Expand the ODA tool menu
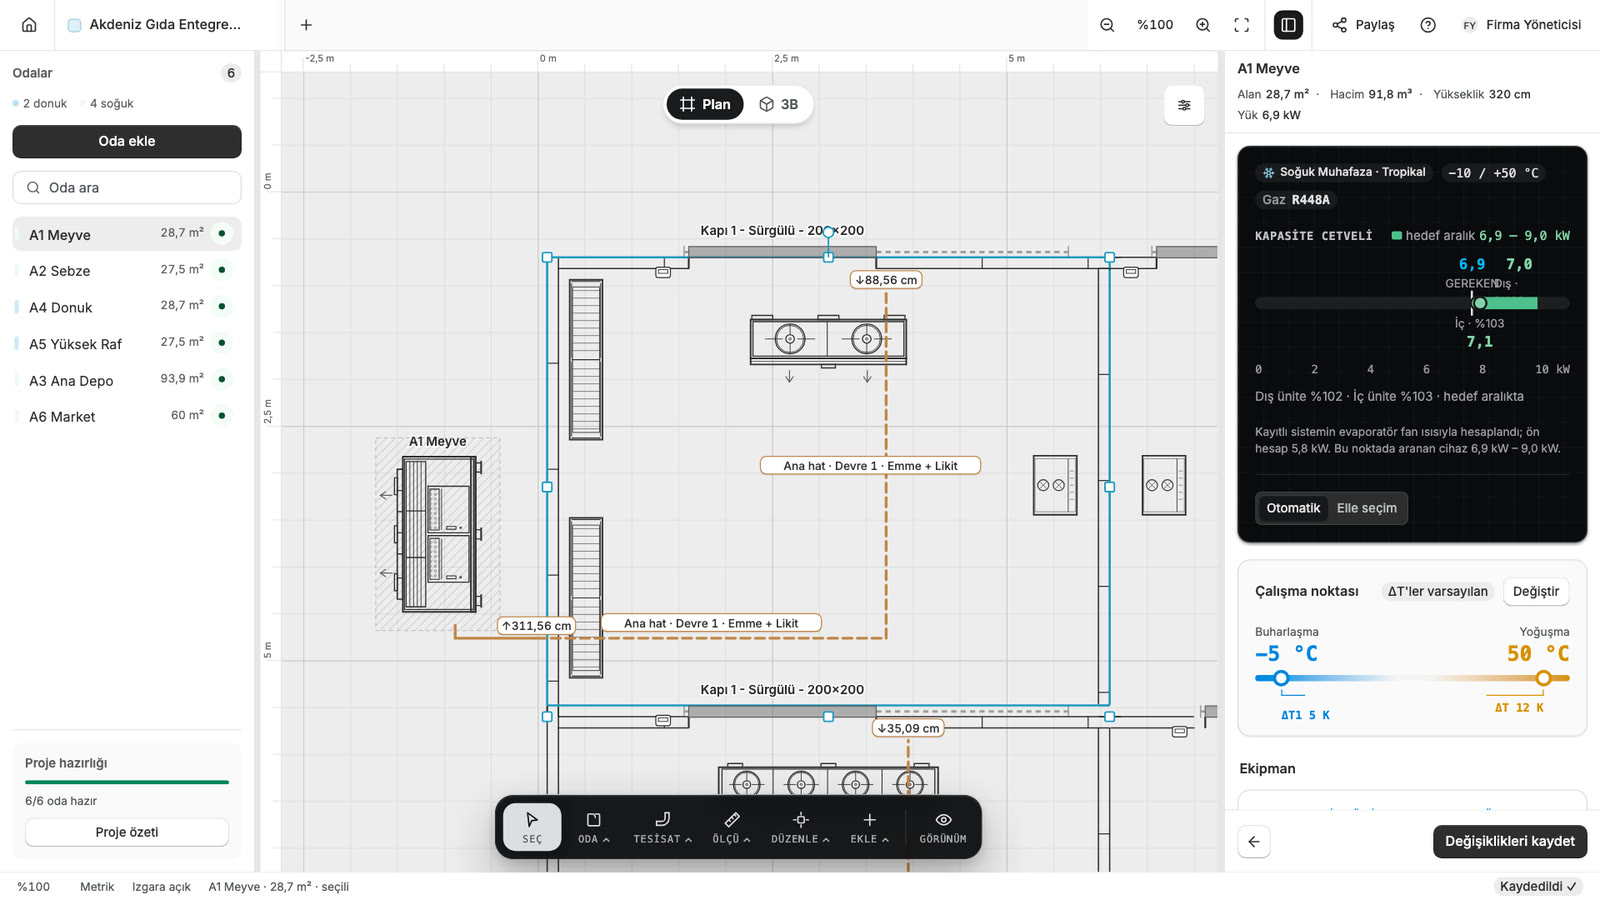This screenshot has width=1600, height=900. (x=593, y=827)
